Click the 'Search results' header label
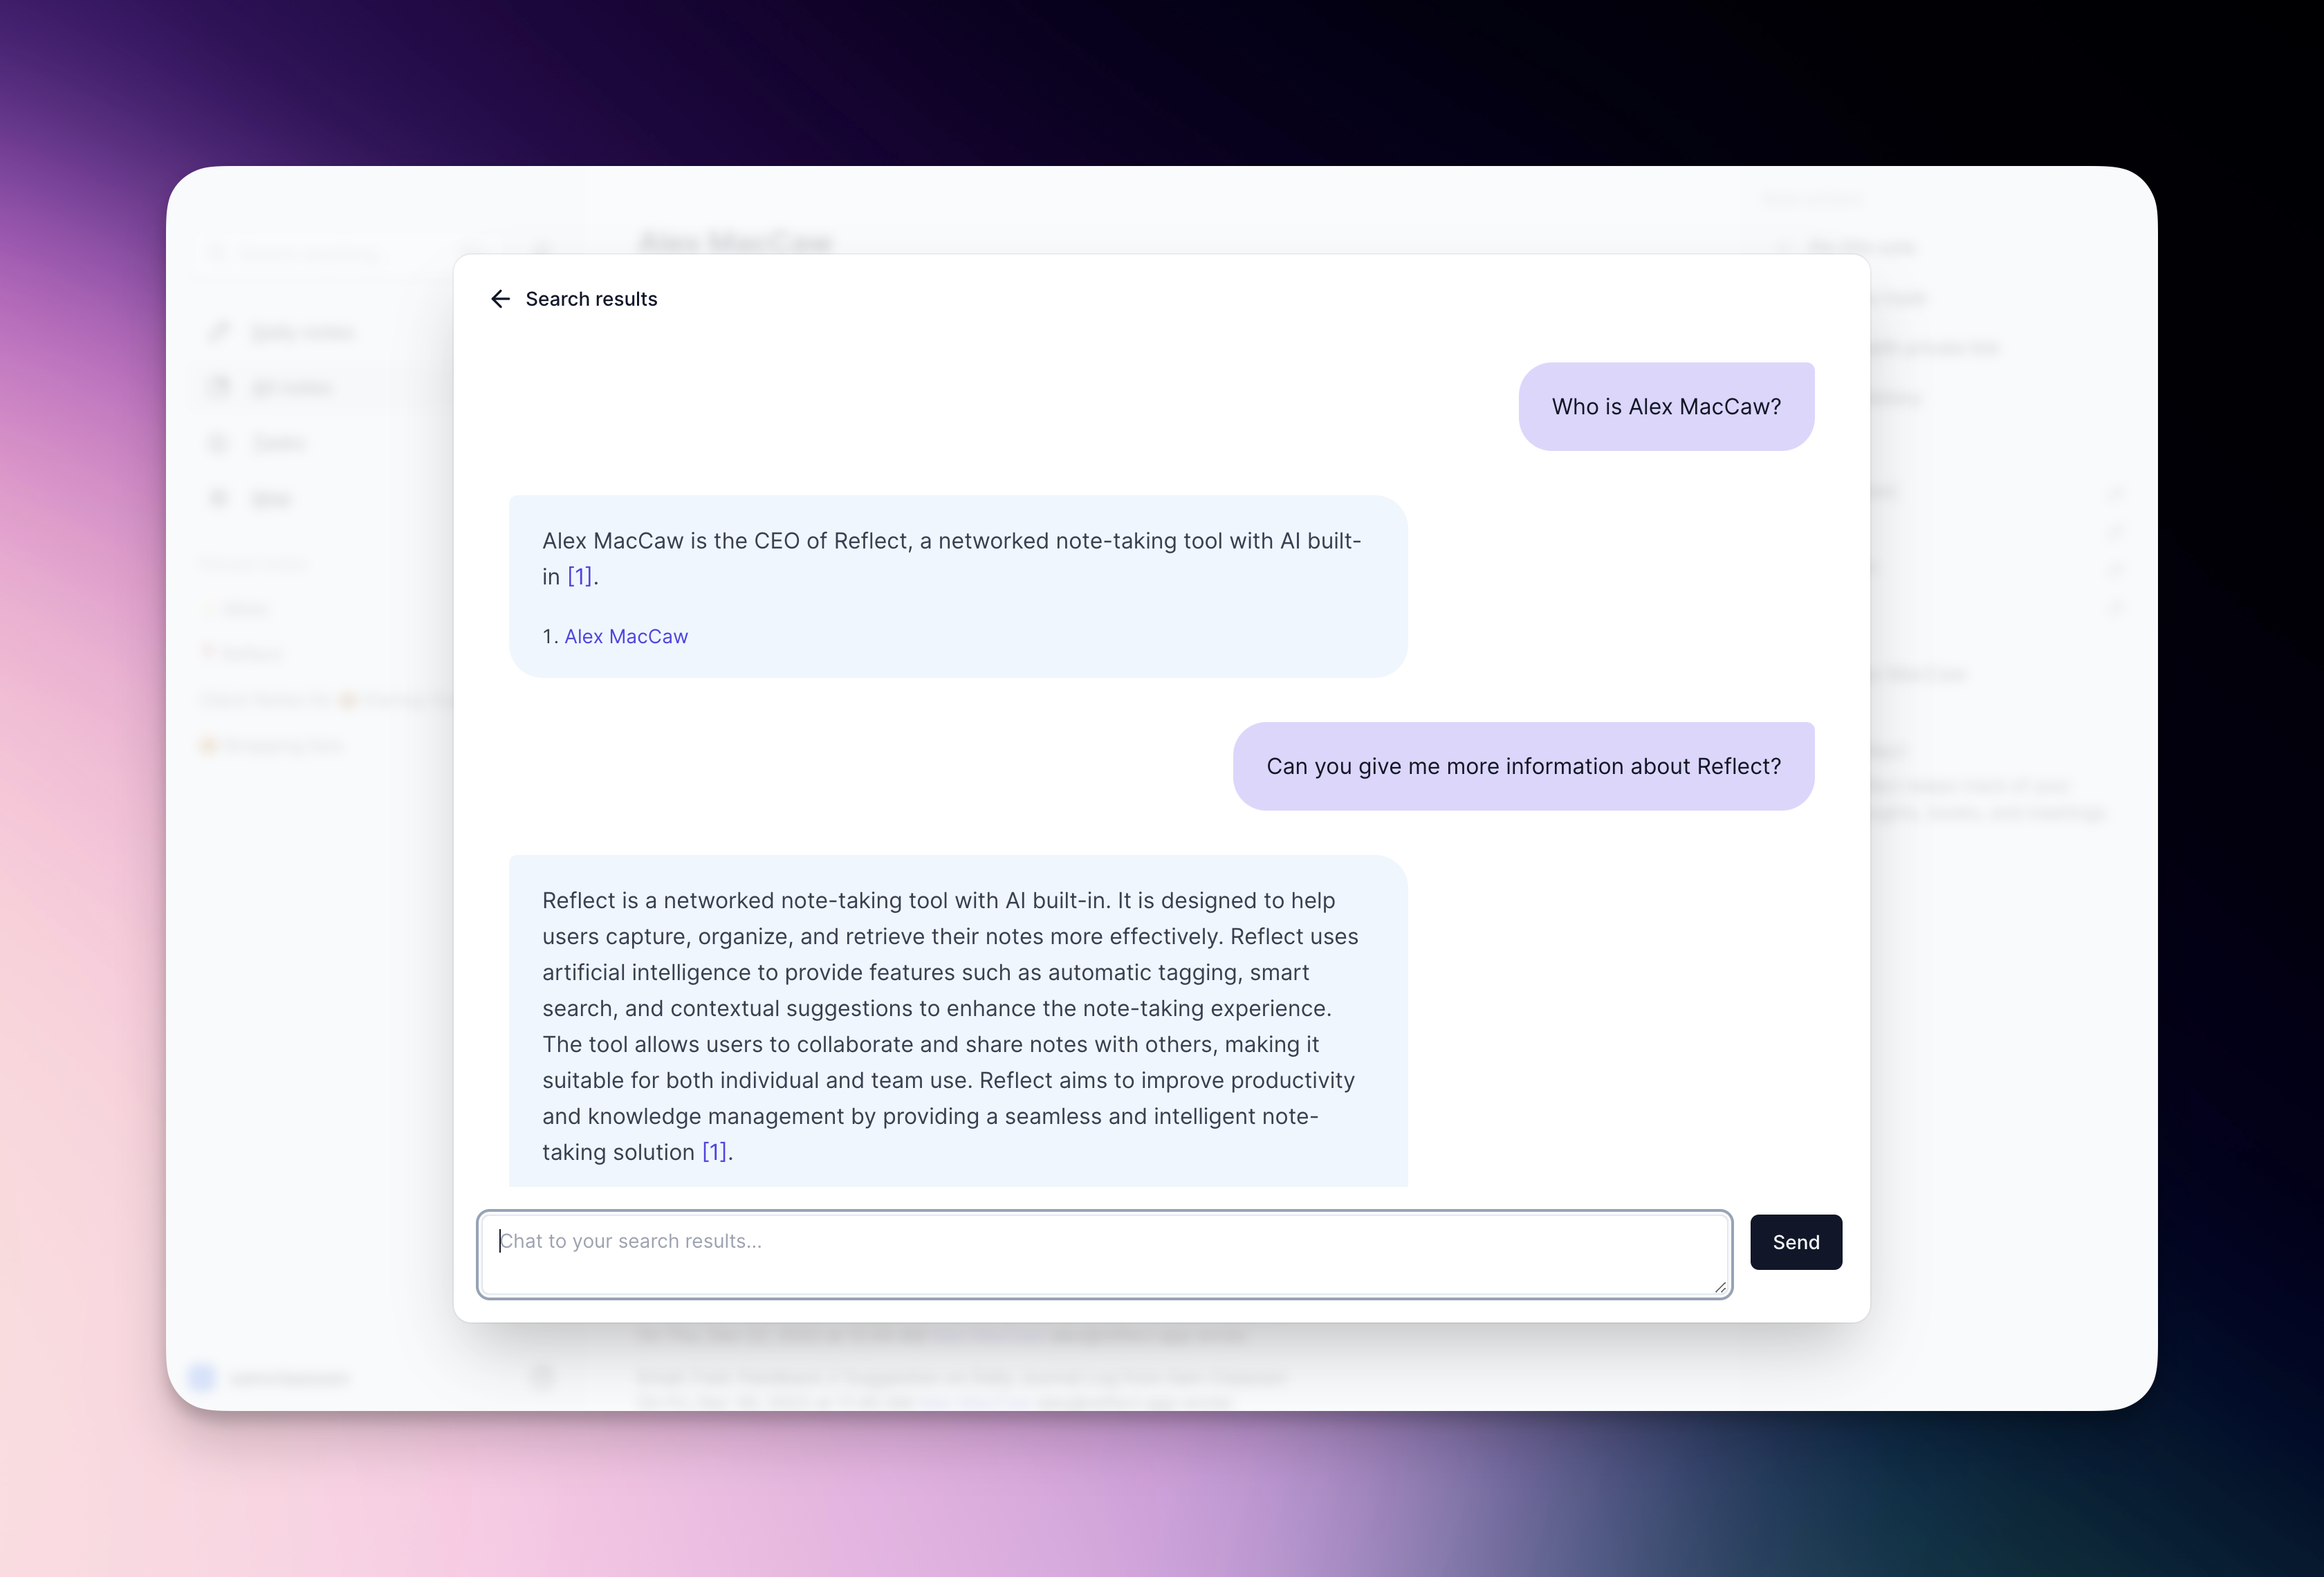This screenshot has width=2324, height=1577. [x=591, y=299]
